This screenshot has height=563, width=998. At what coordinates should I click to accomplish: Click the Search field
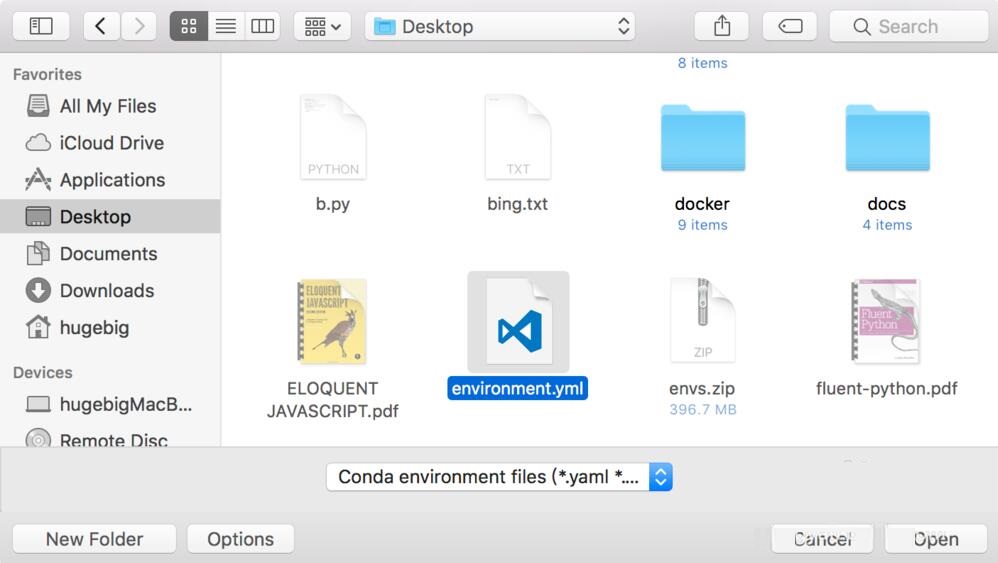click(908, 27)
